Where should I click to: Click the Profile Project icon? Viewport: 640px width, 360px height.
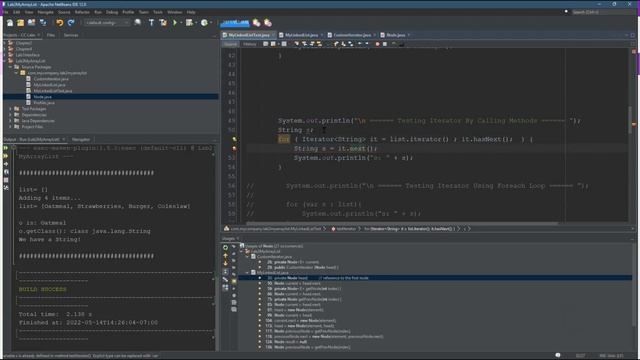204,23
